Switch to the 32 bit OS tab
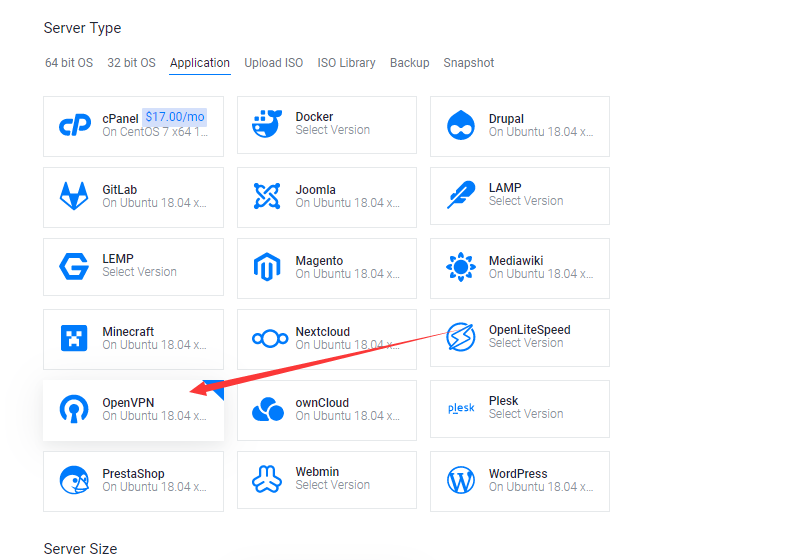Screen dimensions: 806x560 (131, 63)
